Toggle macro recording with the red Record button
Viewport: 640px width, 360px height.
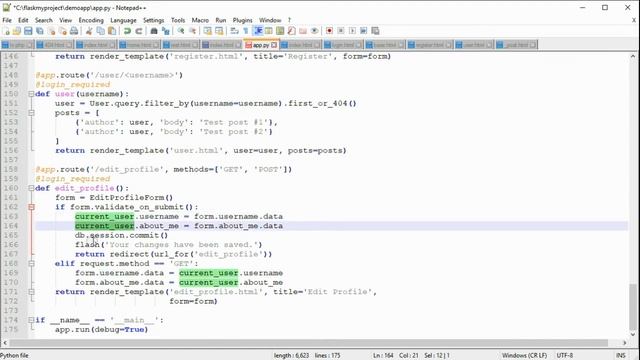tap(329, 31)
